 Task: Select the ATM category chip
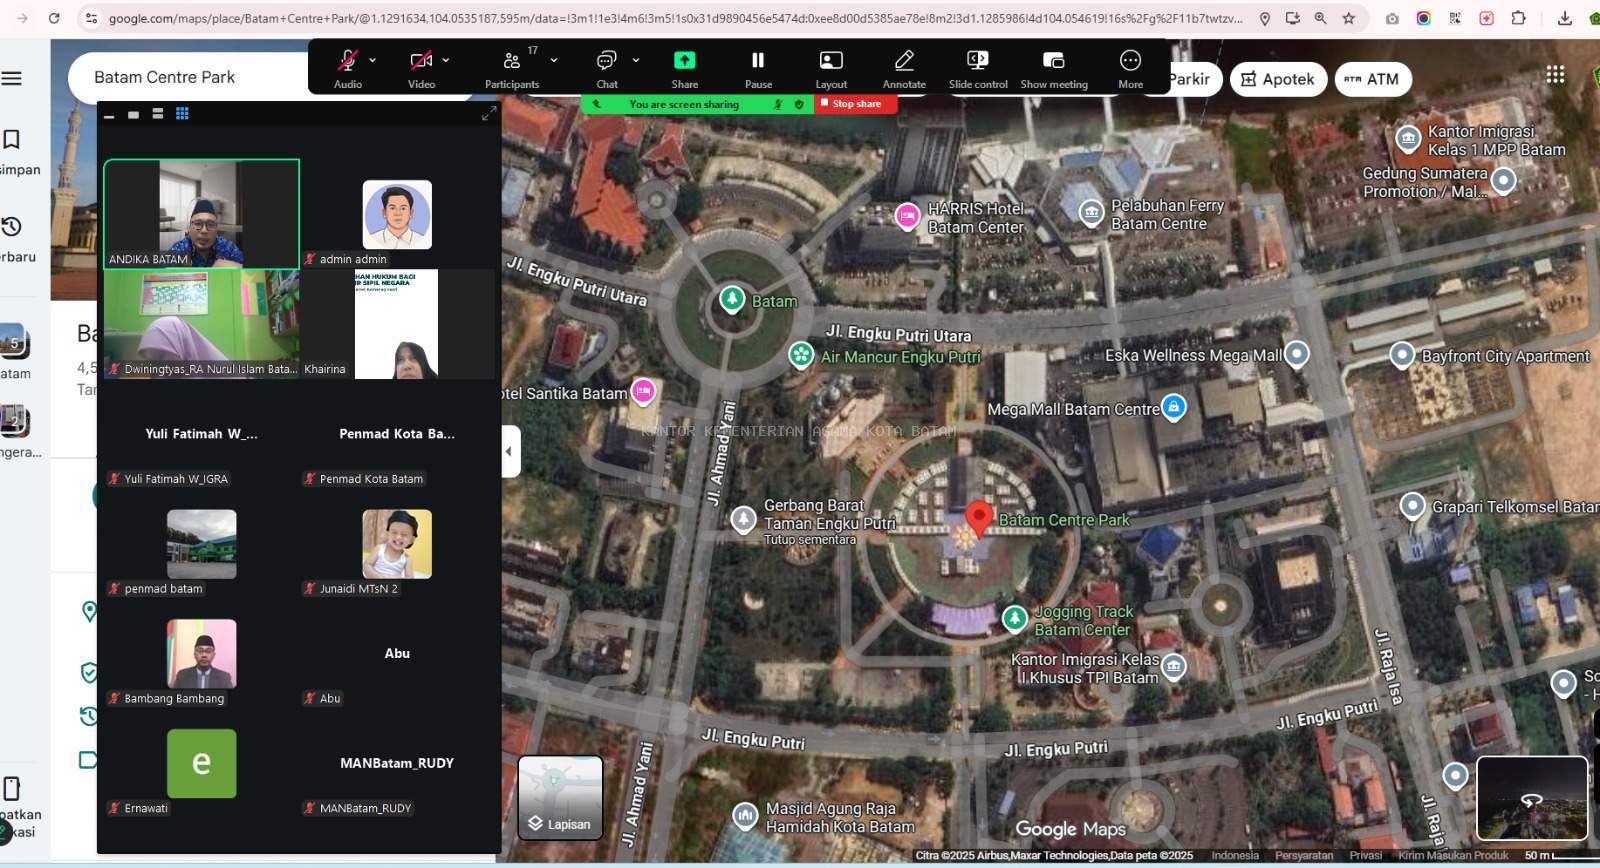click(1372, 79)
